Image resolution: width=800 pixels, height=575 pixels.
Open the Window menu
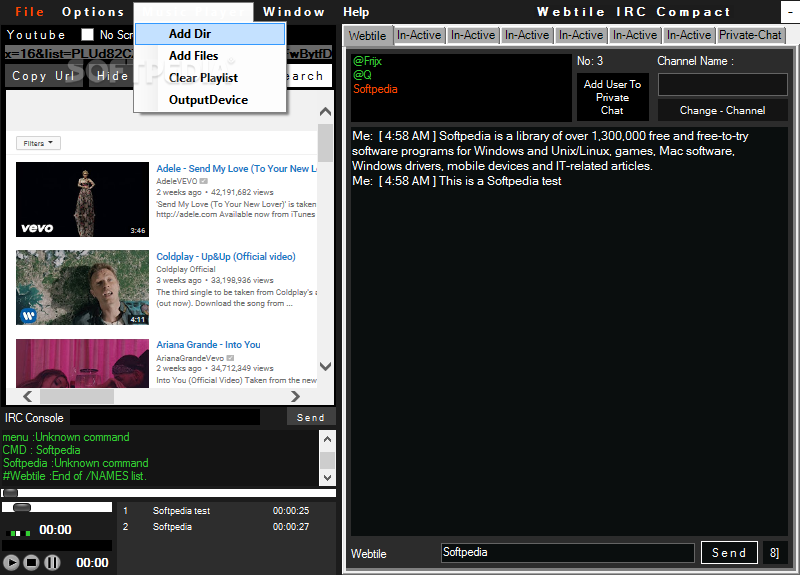coord(294,11)
